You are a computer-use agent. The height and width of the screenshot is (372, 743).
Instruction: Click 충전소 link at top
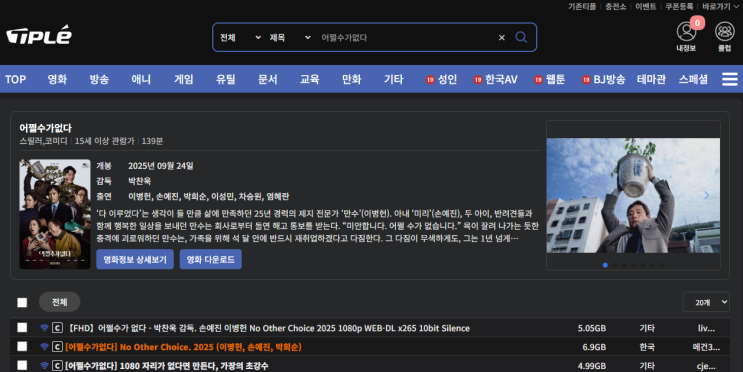[616, 6]
